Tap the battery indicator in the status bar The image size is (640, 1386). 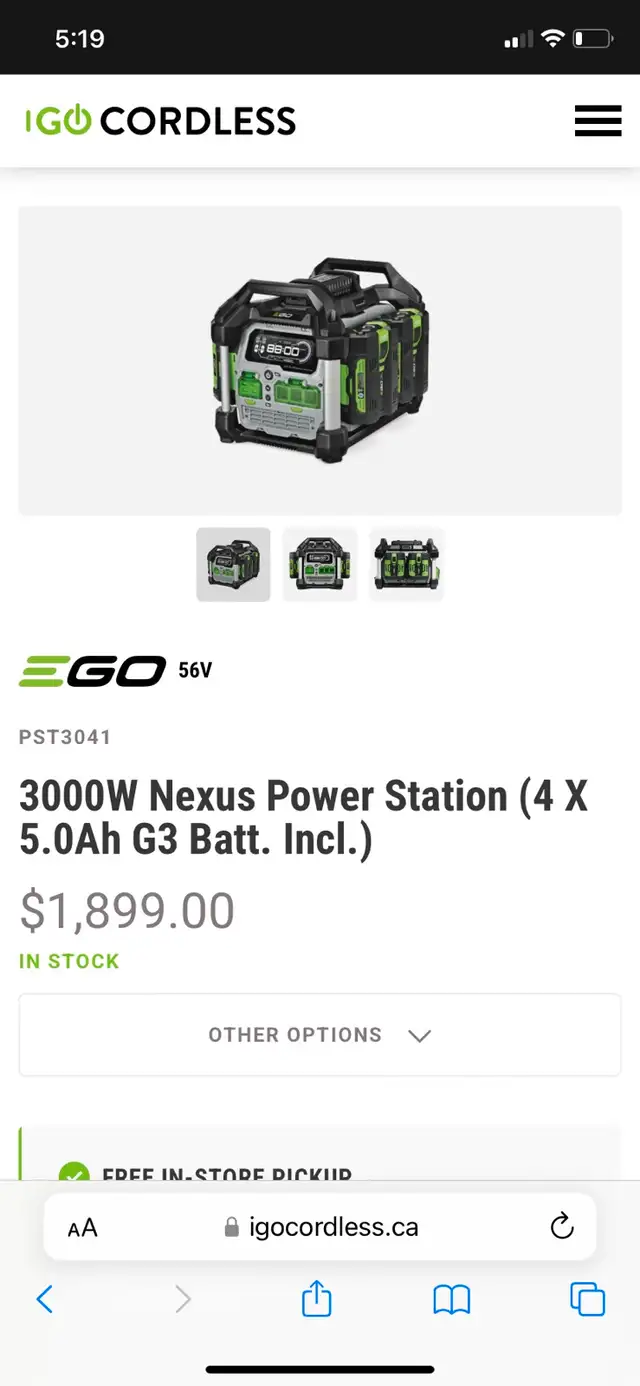coord(593,40)
